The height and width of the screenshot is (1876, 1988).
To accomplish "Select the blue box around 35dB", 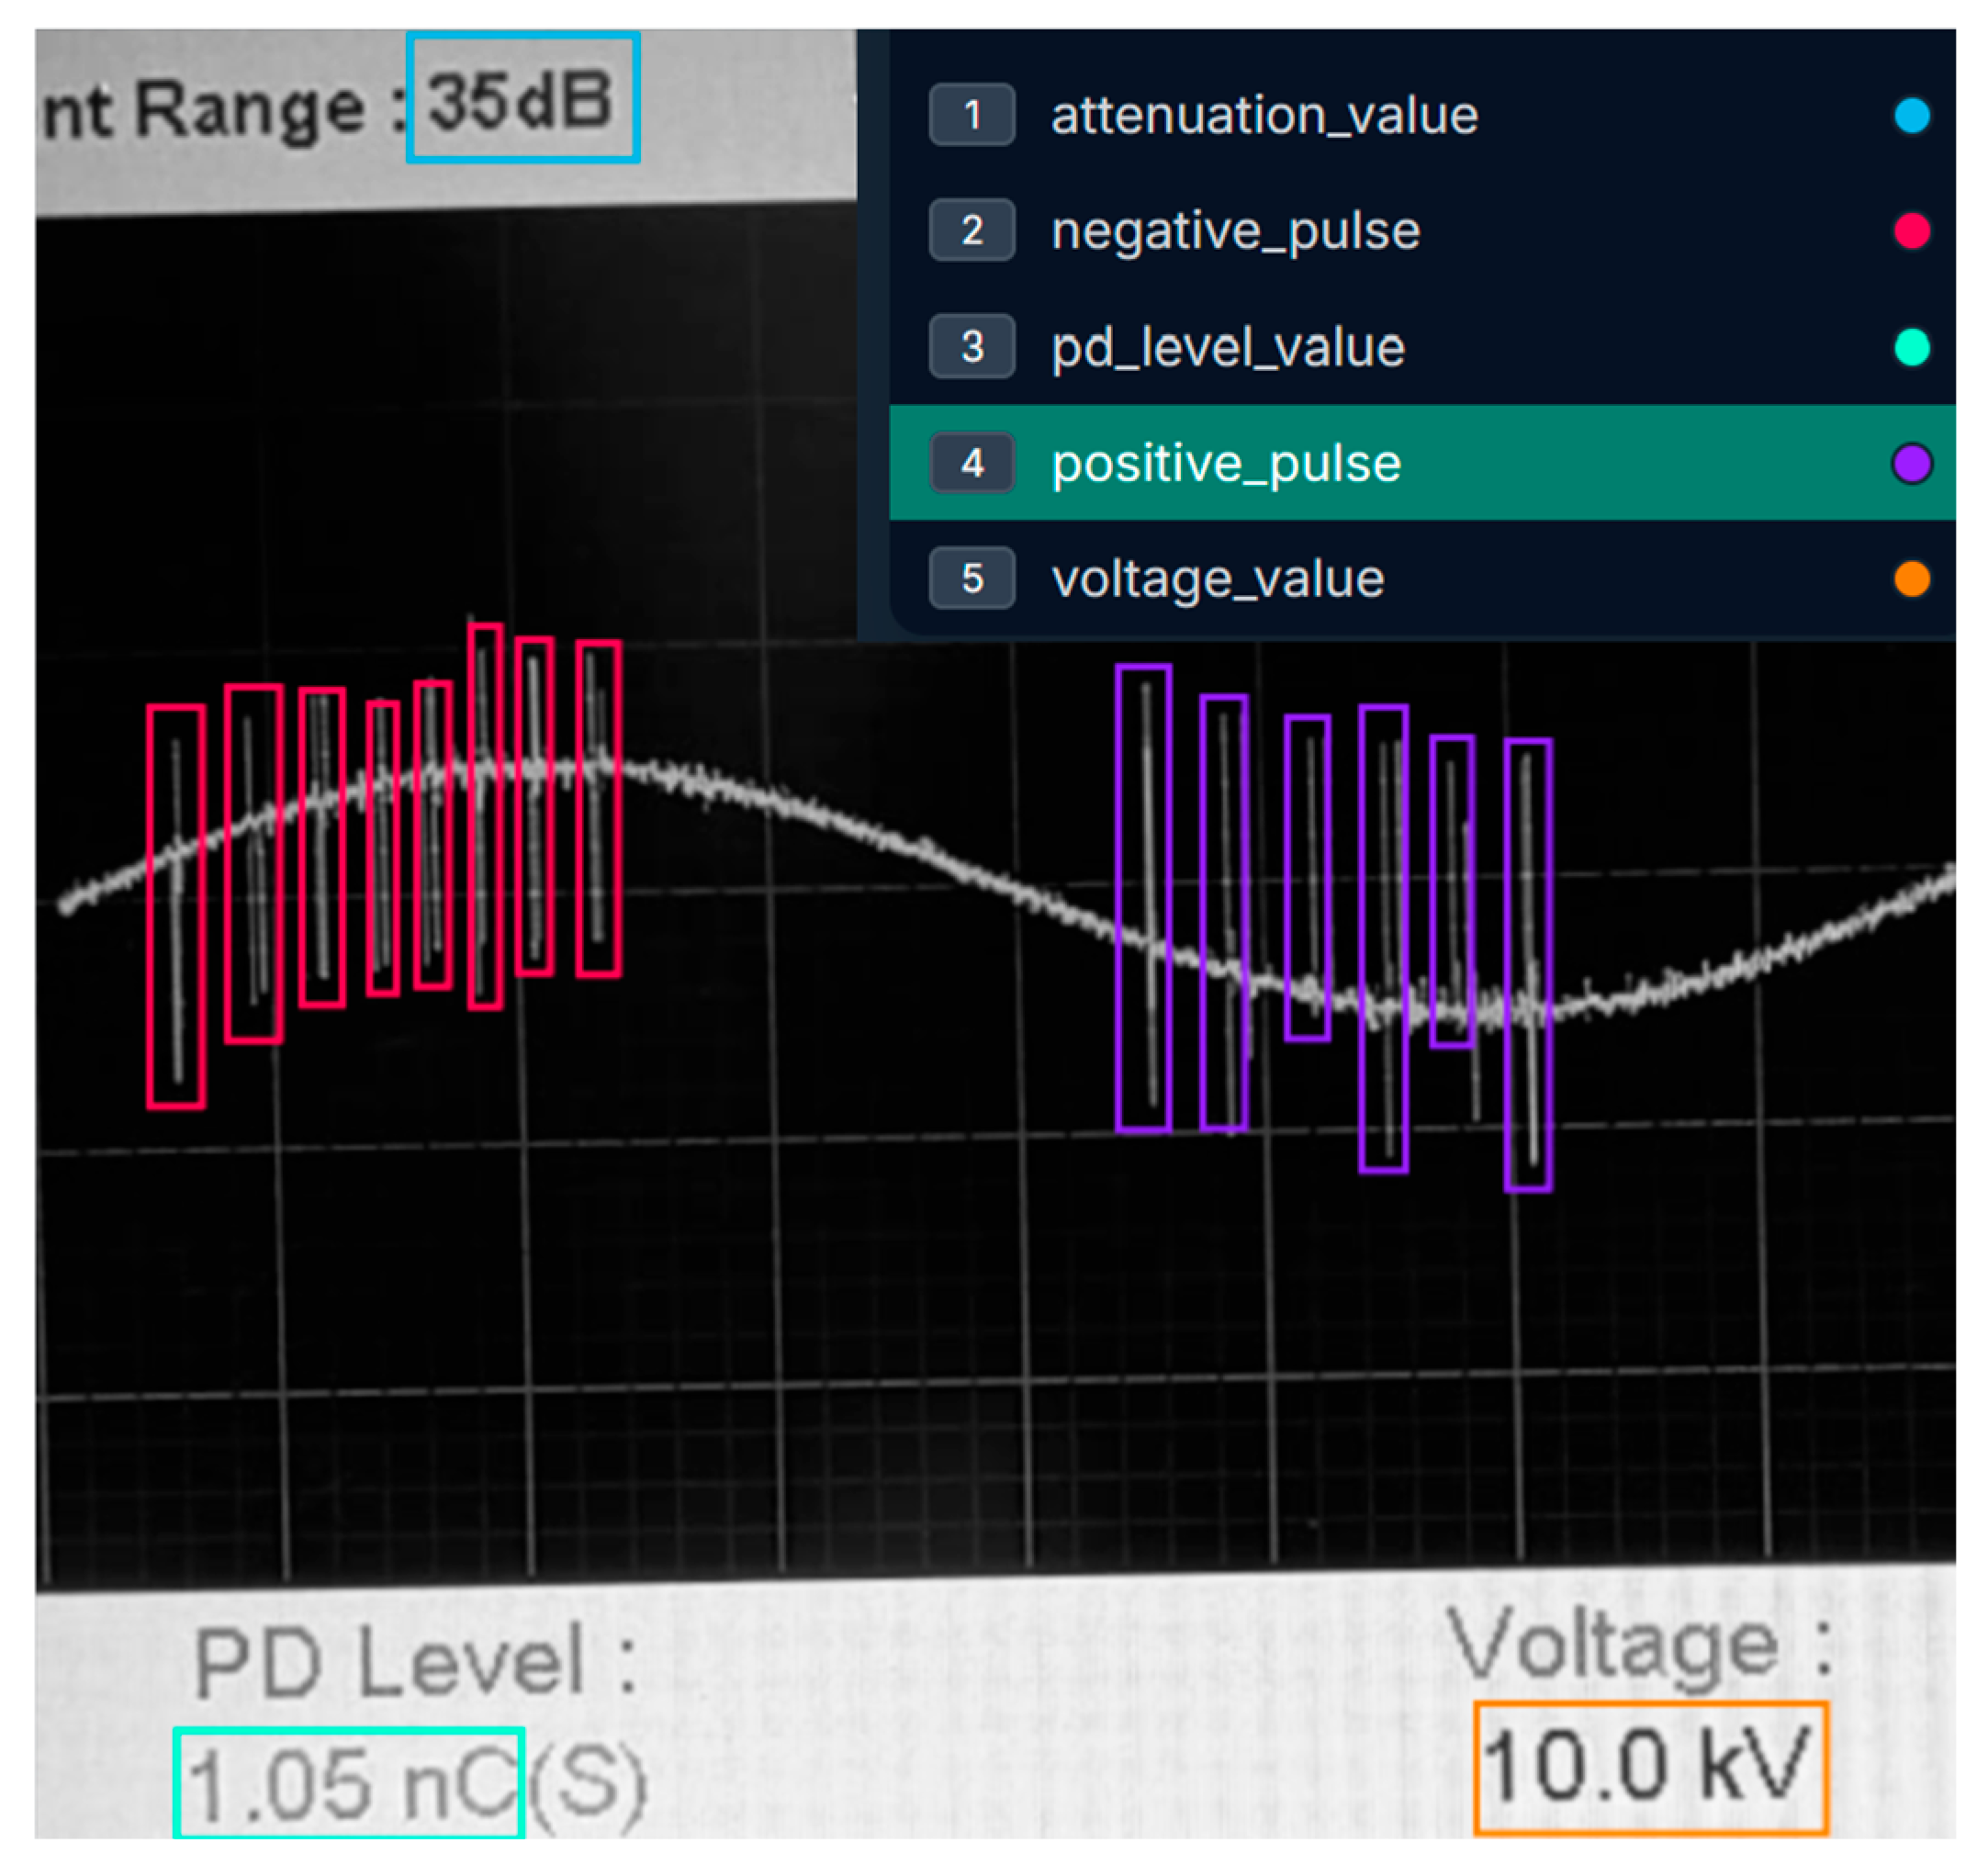I will click(522, 97).
